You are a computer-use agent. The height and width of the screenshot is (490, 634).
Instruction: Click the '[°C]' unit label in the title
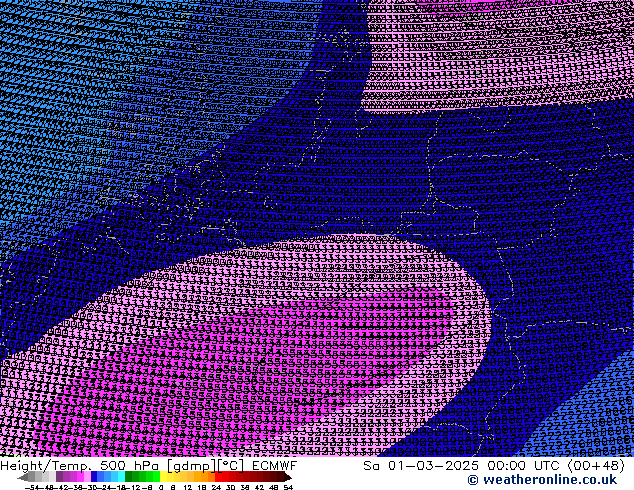coord(230,466)
